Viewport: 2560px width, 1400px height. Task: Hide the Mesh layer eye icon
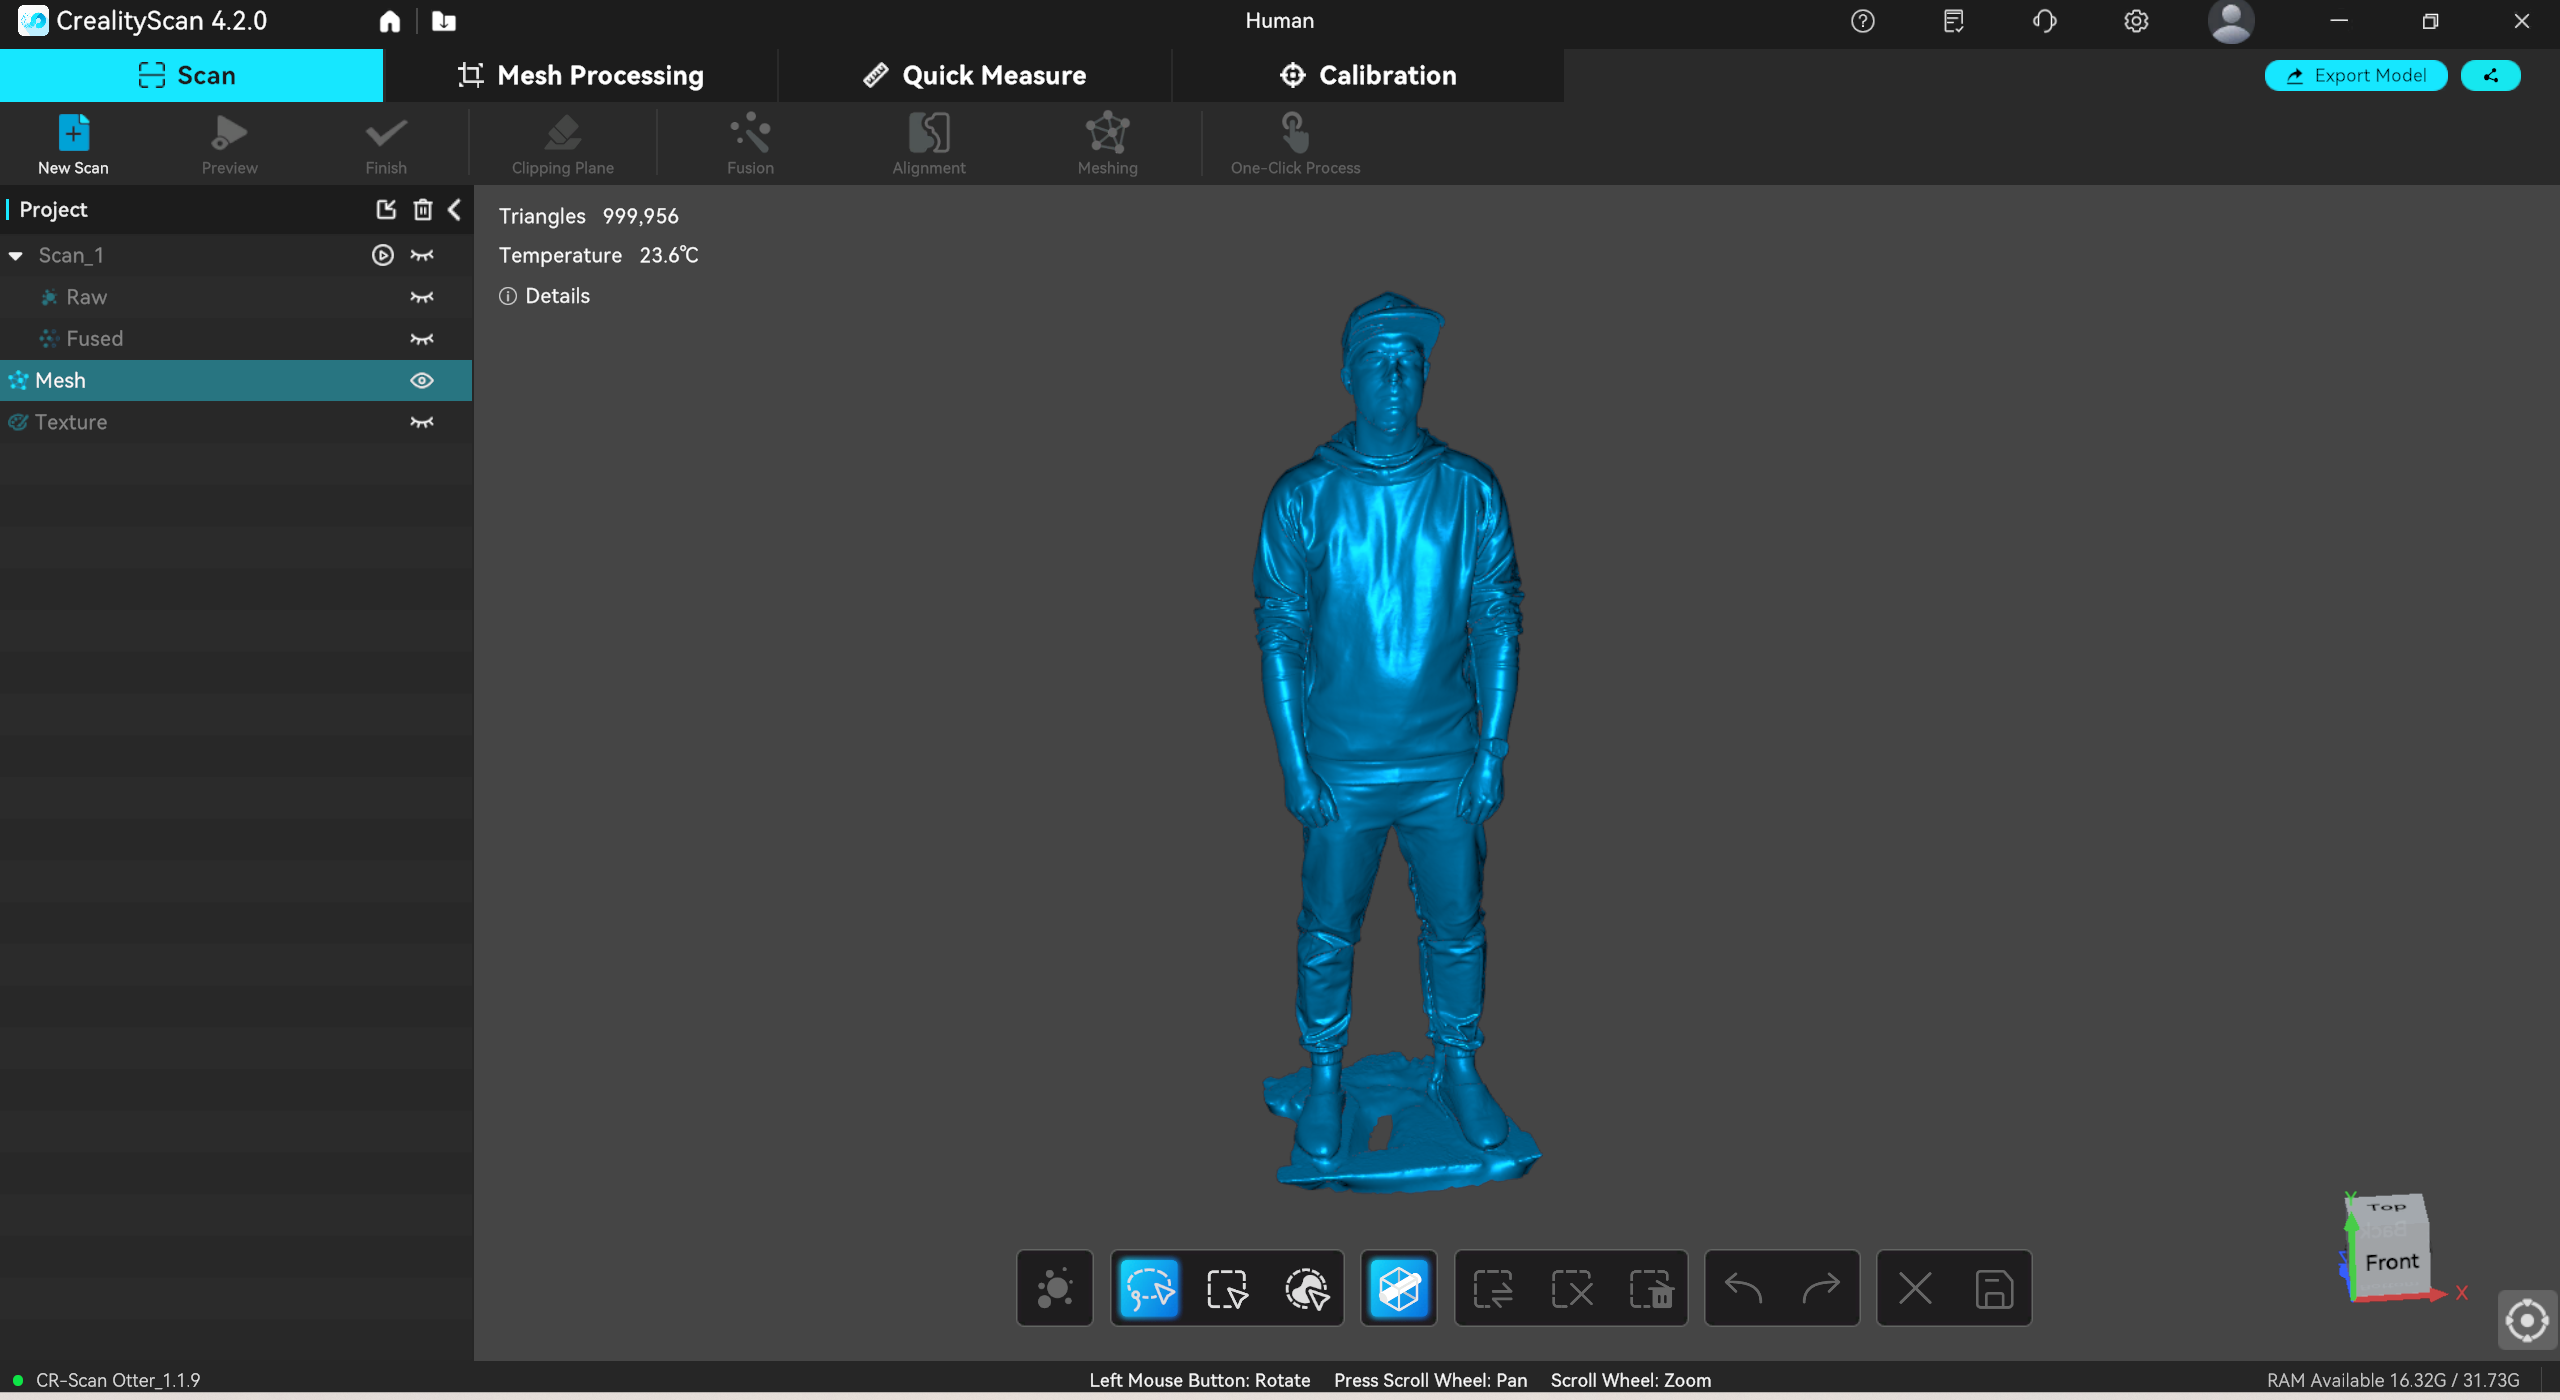click(422, 380)
